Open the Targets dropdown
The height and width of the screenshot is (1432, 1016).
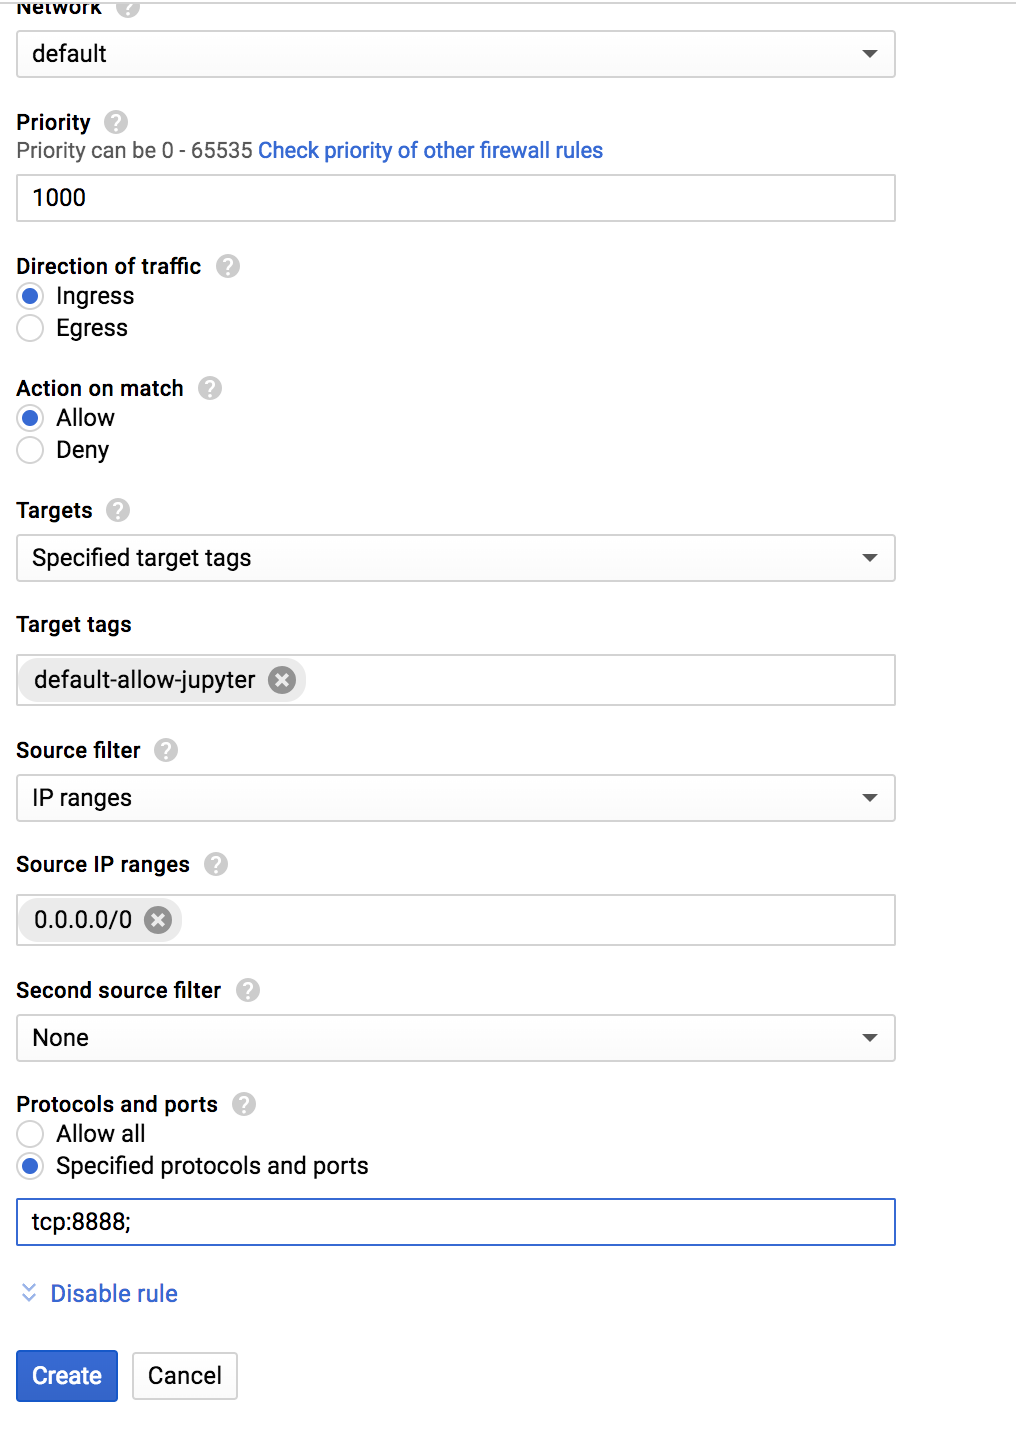[x=455, y=558]
